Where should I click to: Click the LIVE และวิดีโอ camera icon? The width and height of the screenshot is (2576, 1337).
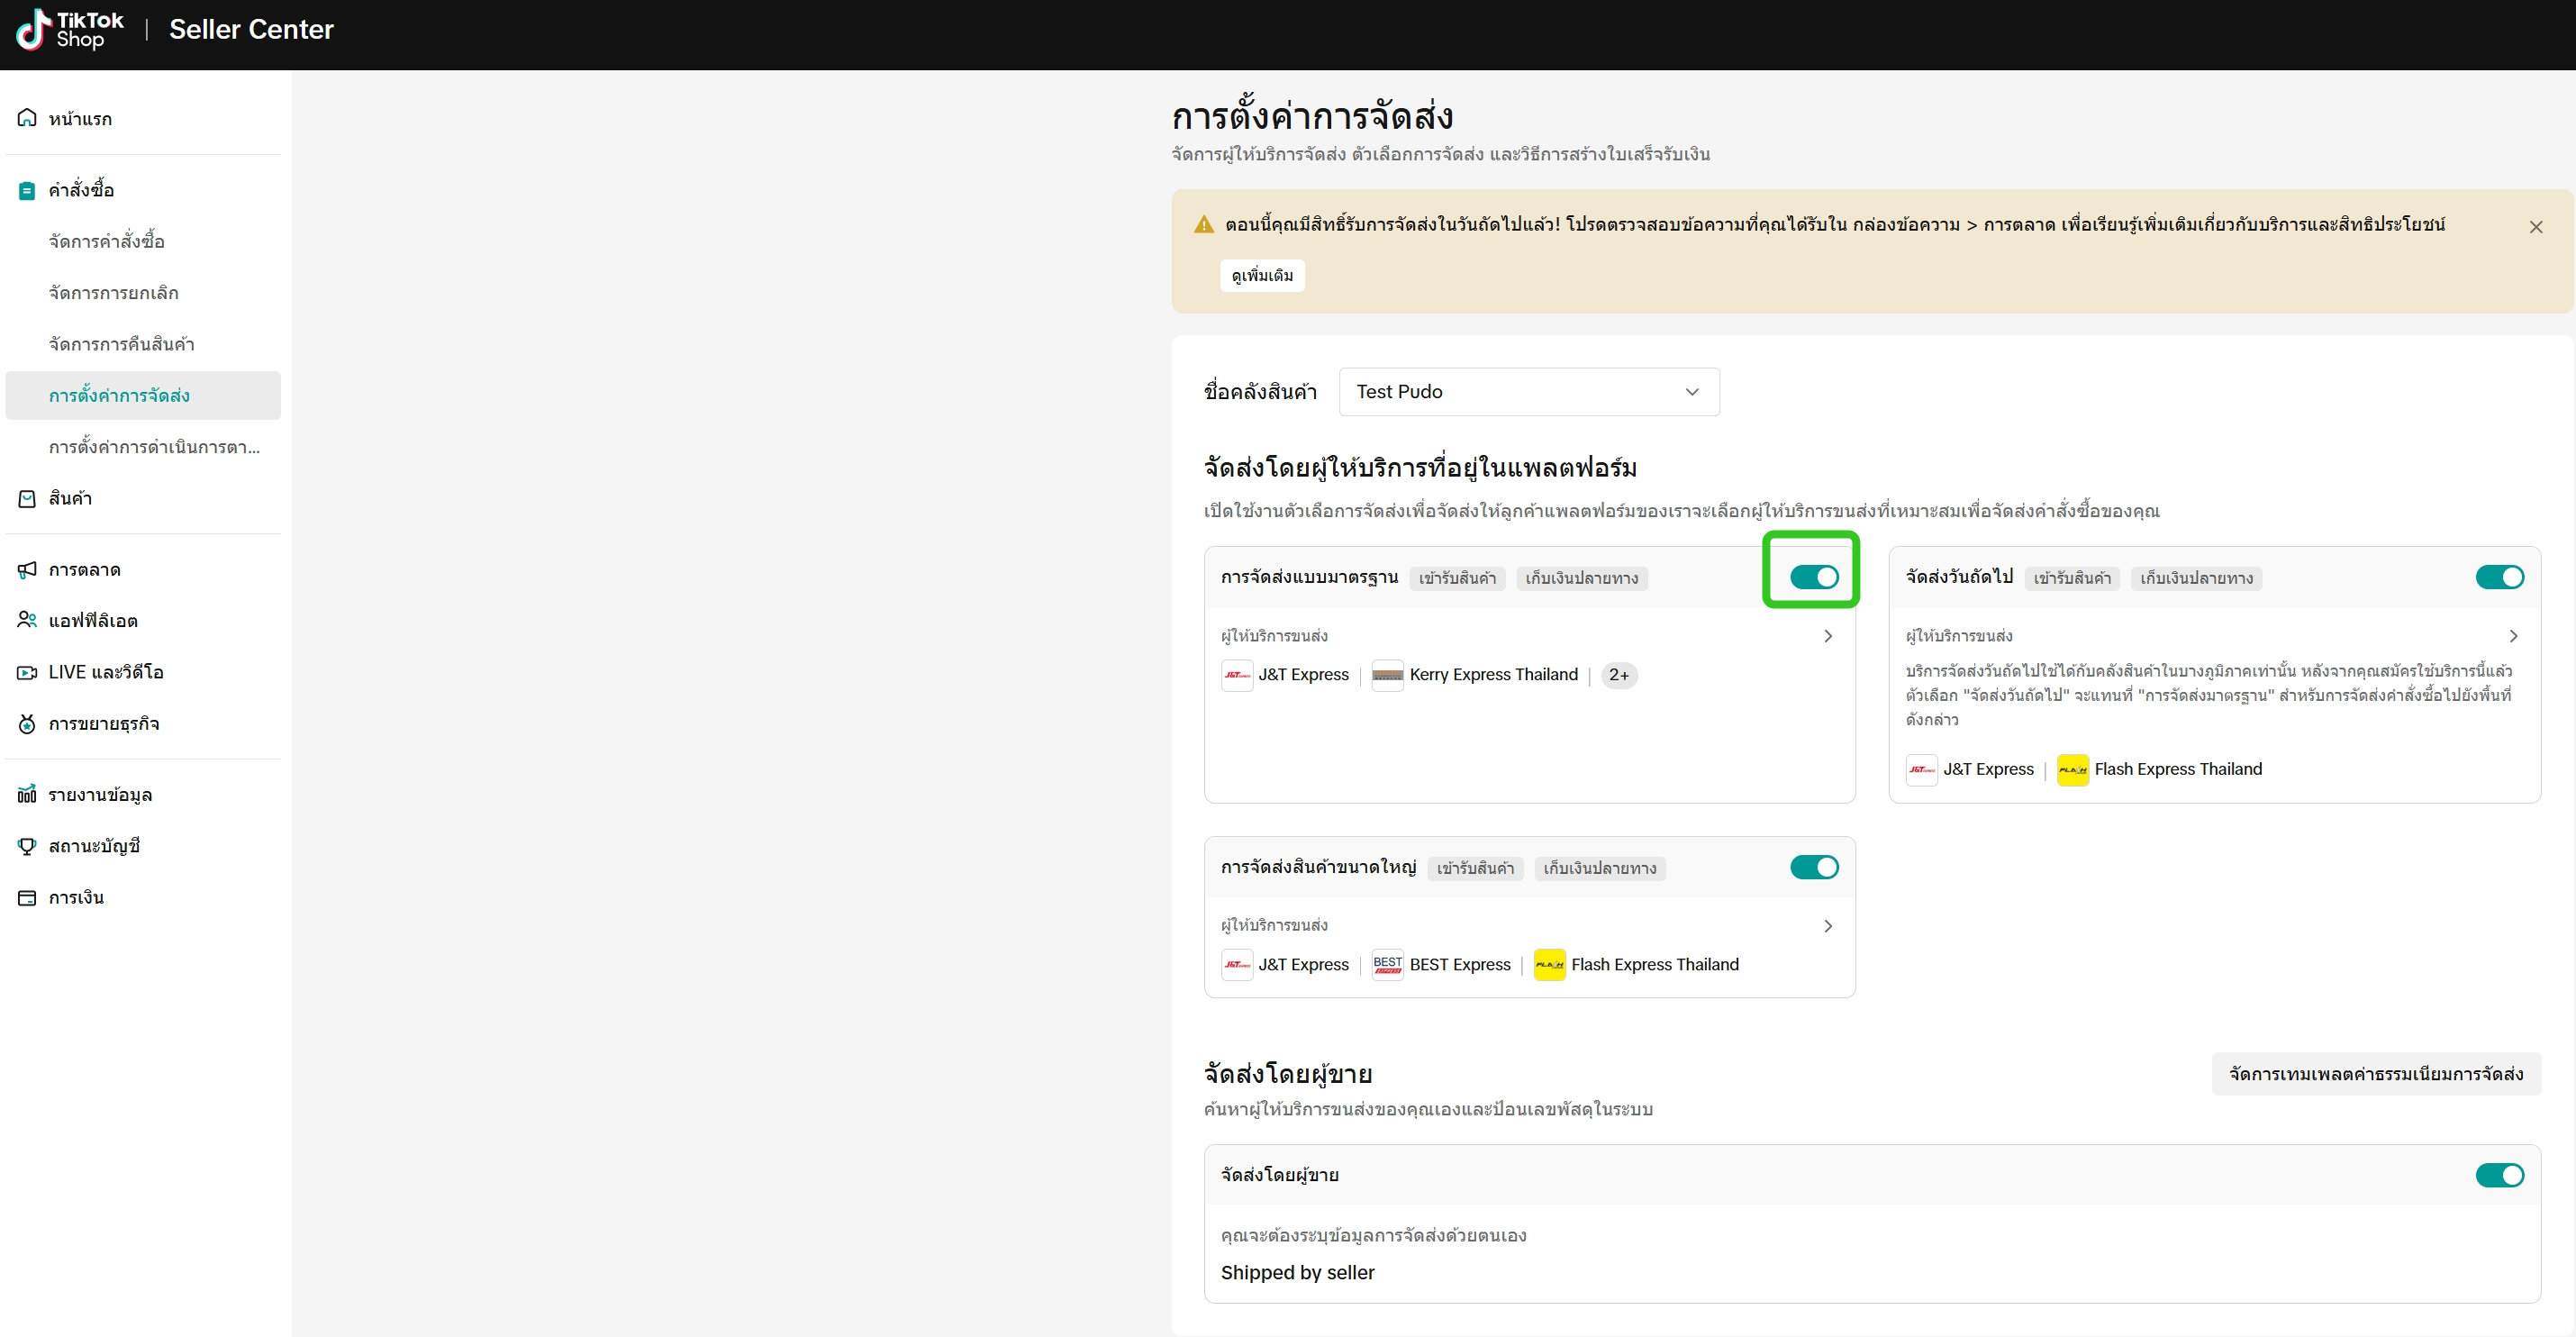click(27, 672)
